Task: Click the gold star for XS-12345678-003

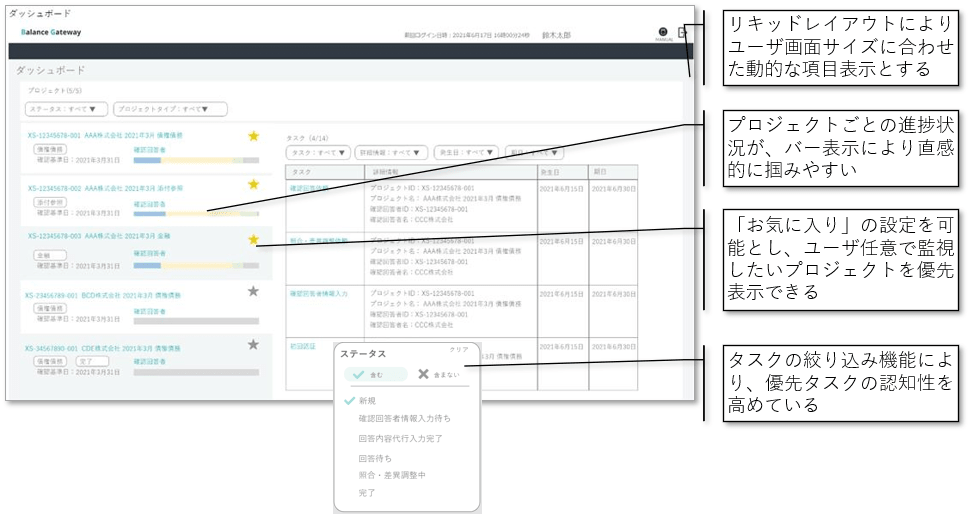Action: point(253,239)
